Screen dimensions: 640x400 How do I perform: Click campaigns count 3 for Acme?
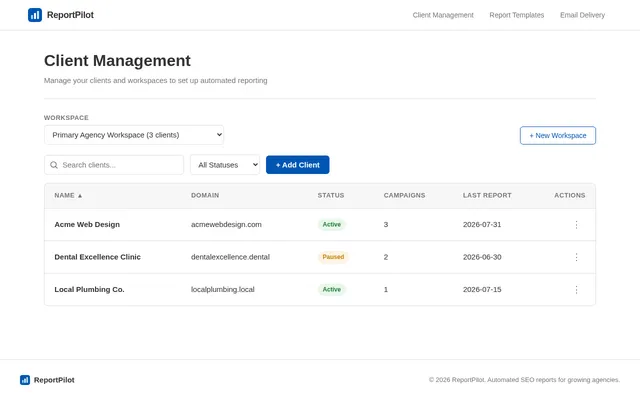tap(386, 224)
